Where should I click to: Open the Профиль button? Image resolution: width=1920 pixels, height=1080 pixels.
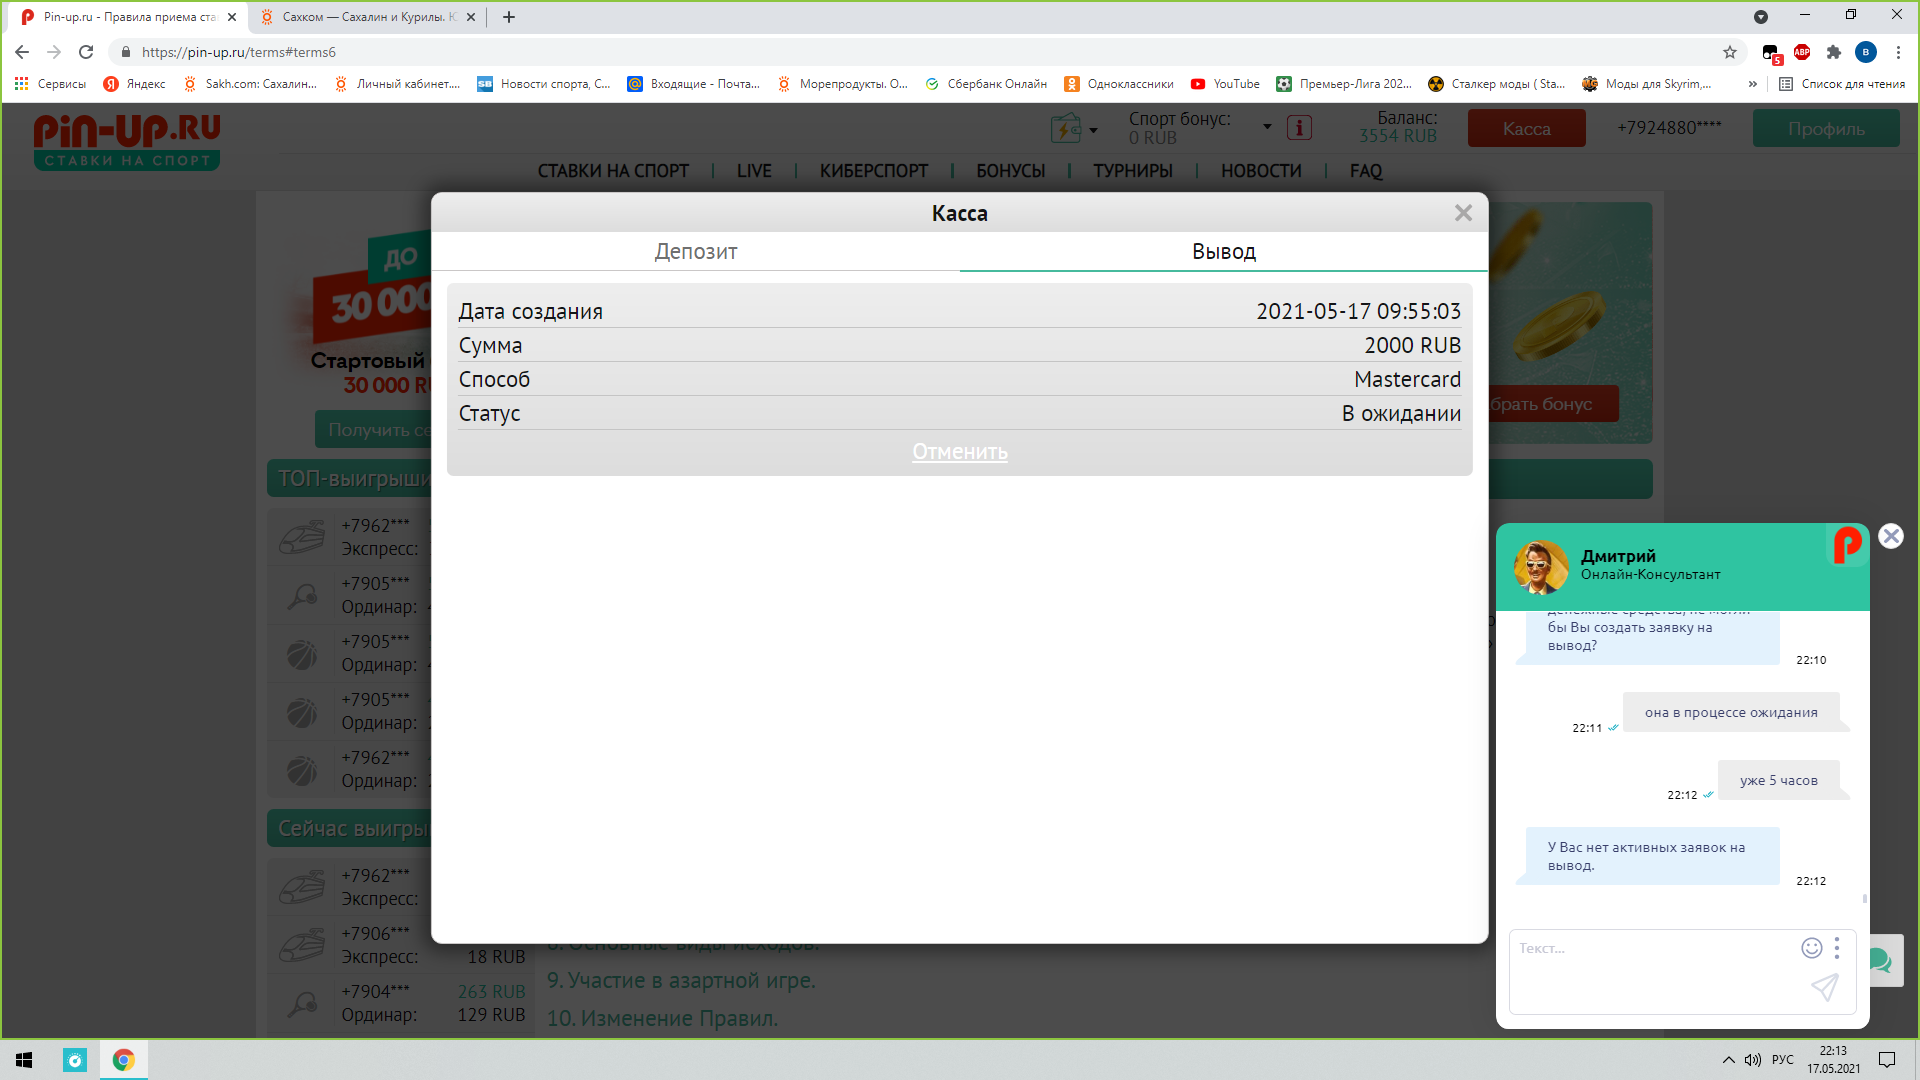(1825, 129)
